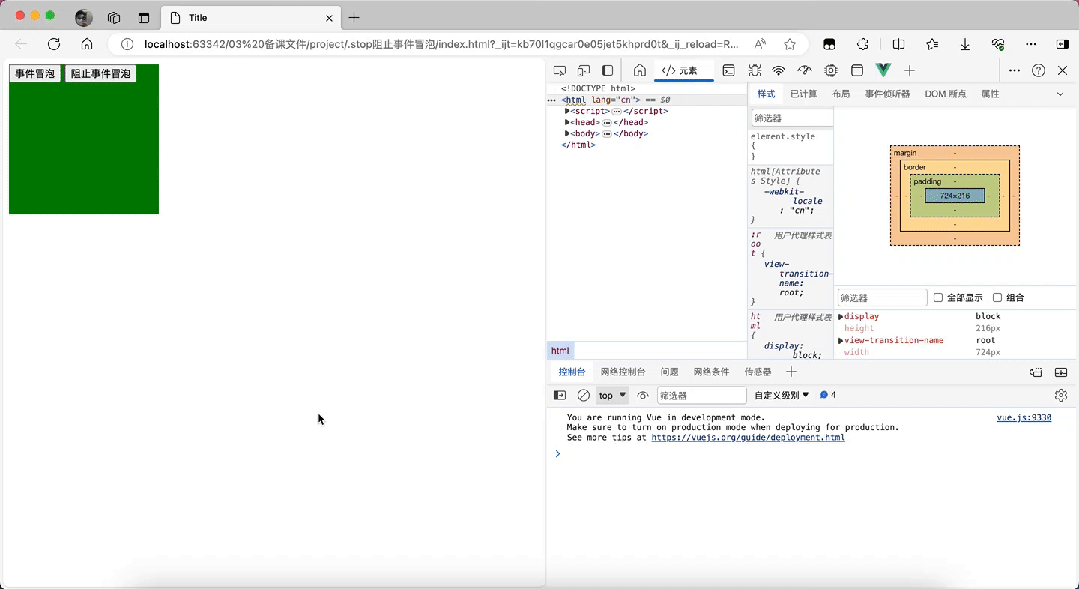Open split screen view icon
Screen dimensions: 1079x589
pyautogui.click(x=898, y=44)
